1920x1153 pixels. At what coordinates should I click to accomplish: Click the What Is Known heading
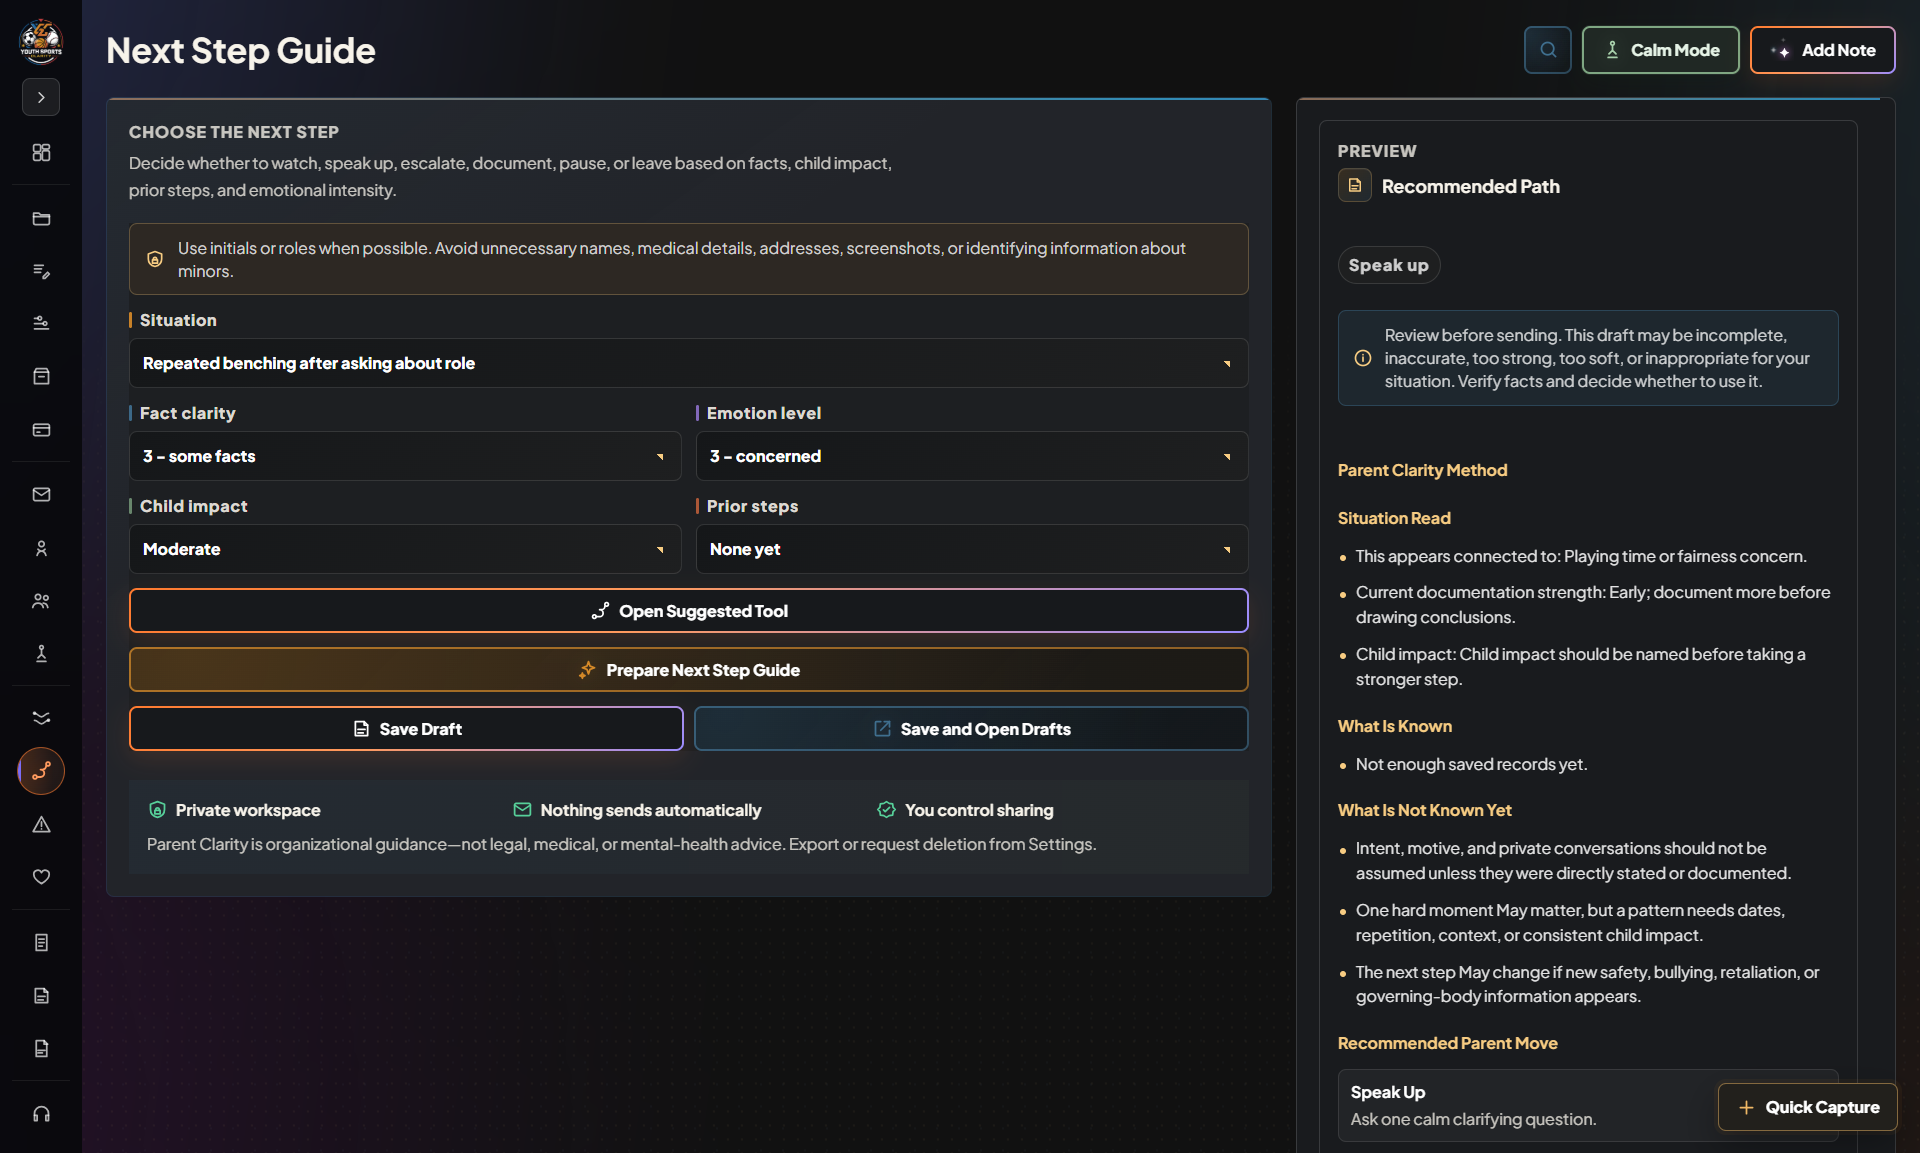pyautogui.click(x=1395, y=726)
